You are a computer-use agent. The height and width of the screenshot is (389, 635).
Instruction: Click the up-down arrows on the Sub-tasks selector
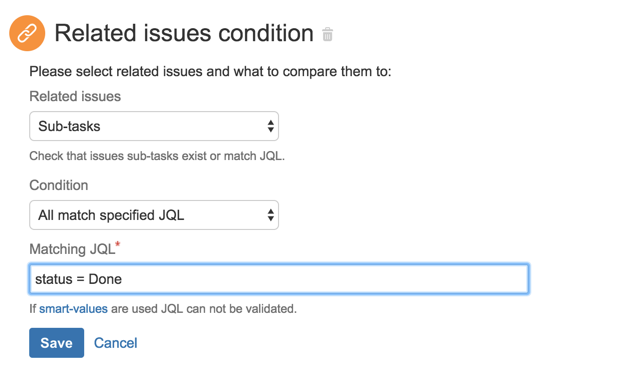point(271,126)
